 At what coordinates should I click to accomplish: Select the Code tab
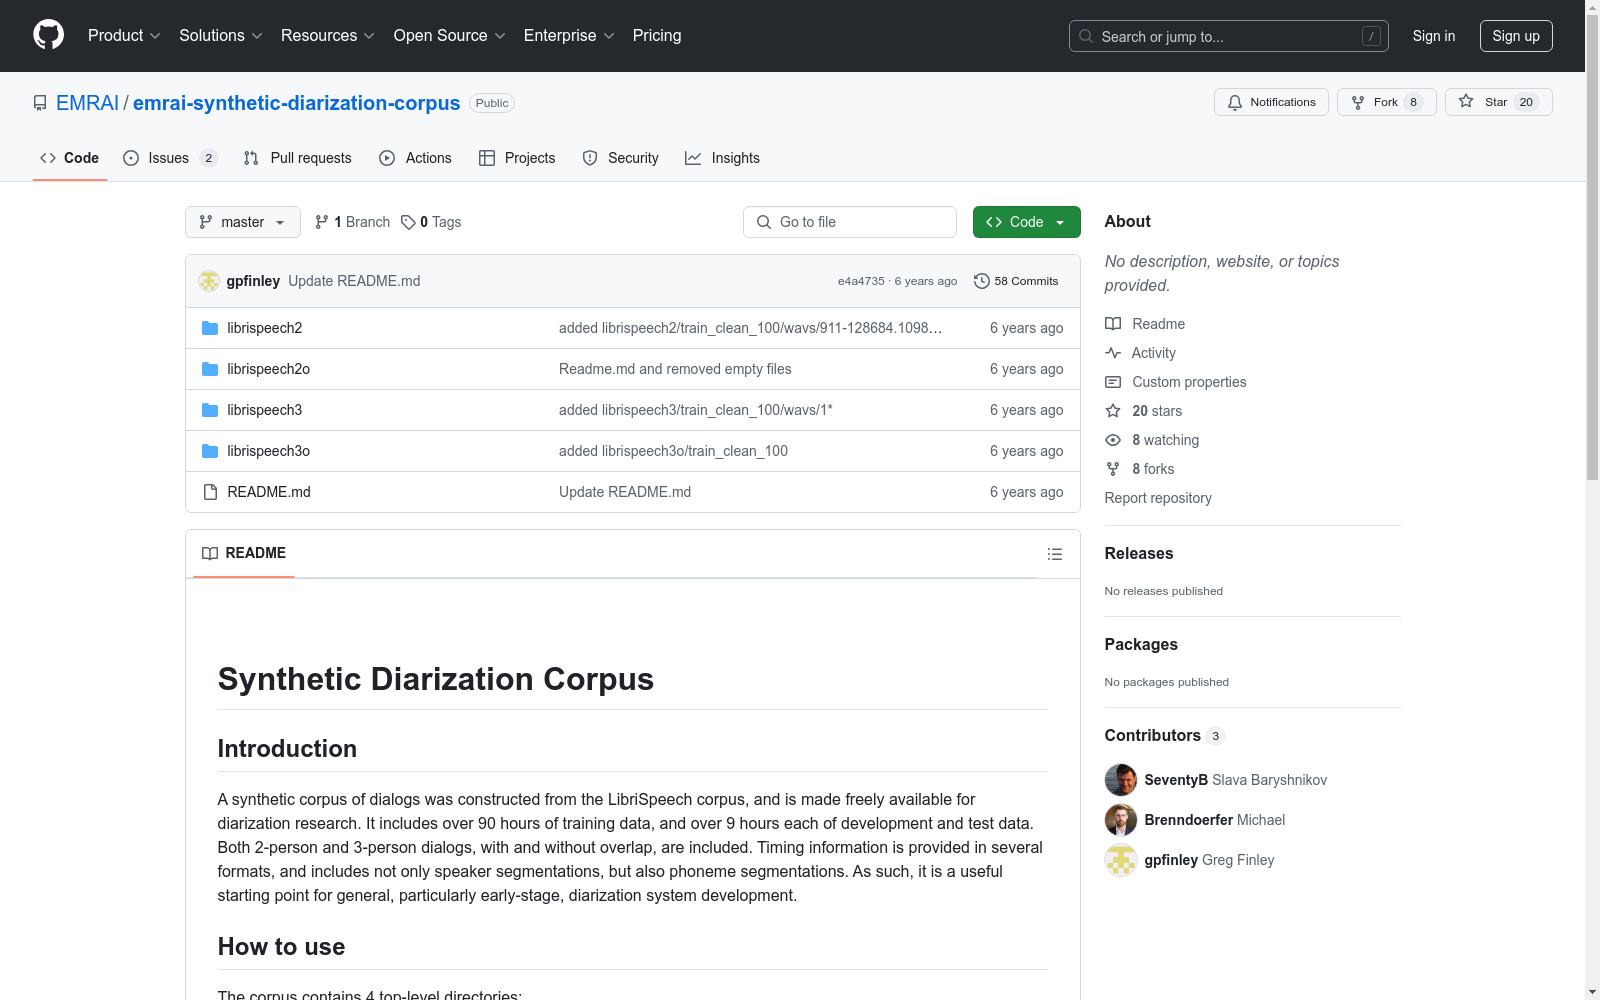coord(70,158)
